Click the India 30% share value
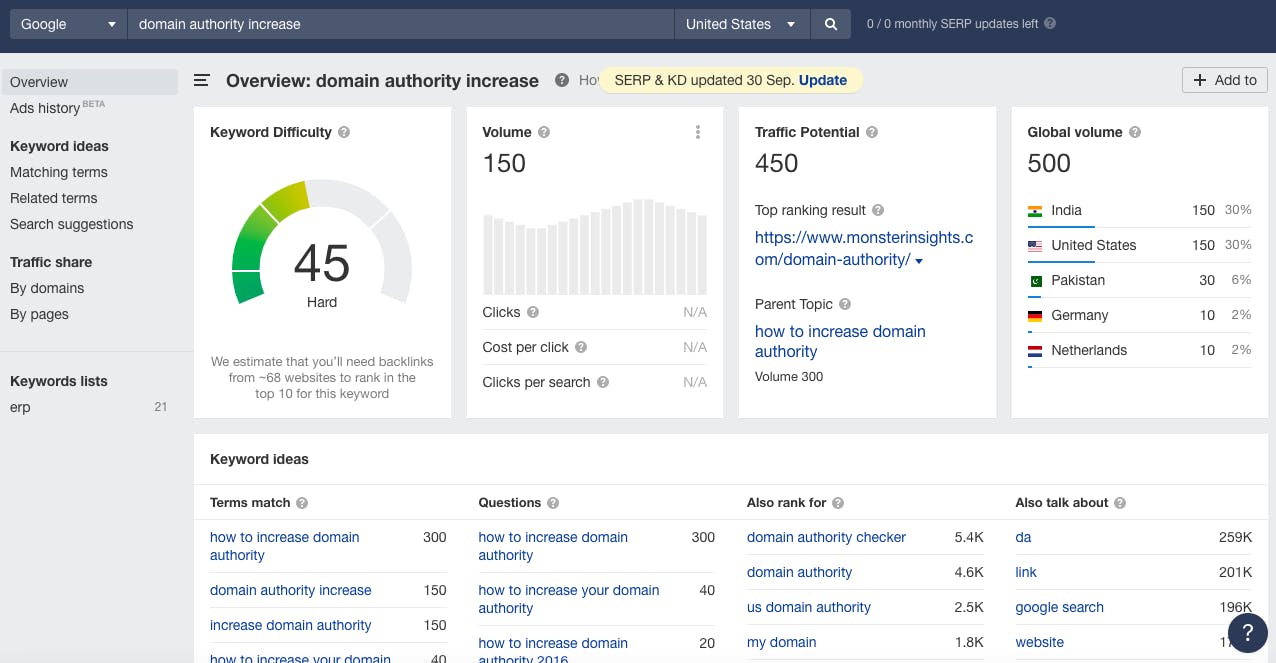The height and width of the screenshot is (663, 1276). 1238,210
